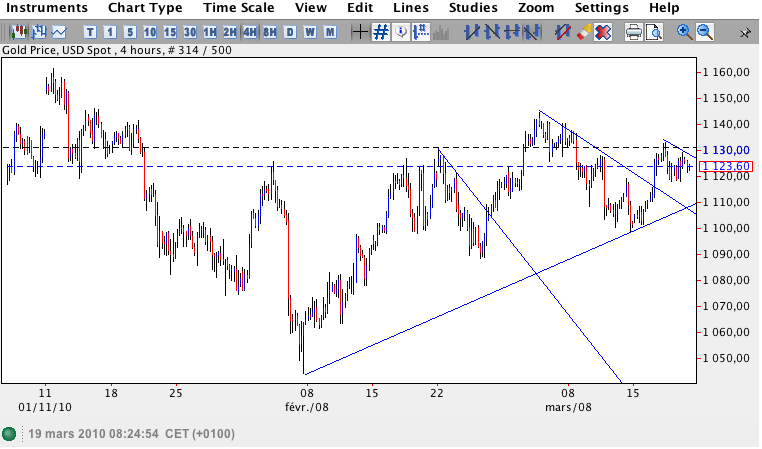This screenshot has width=762, height=449.
Task: Toggle the crosshair cursor tool
Action: [x=361, y=32]
